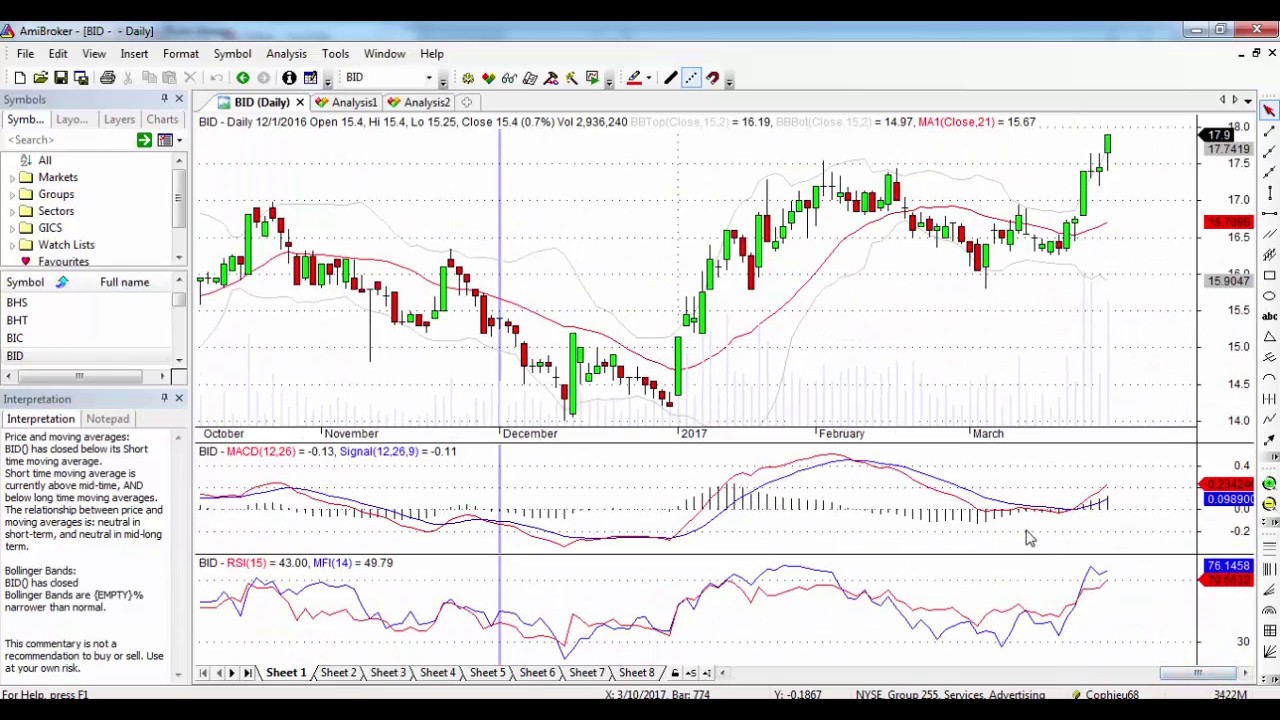Switch to the Analysis1 tab
This screenshot has width=1280, height=720.
click(x=346, y=102)
